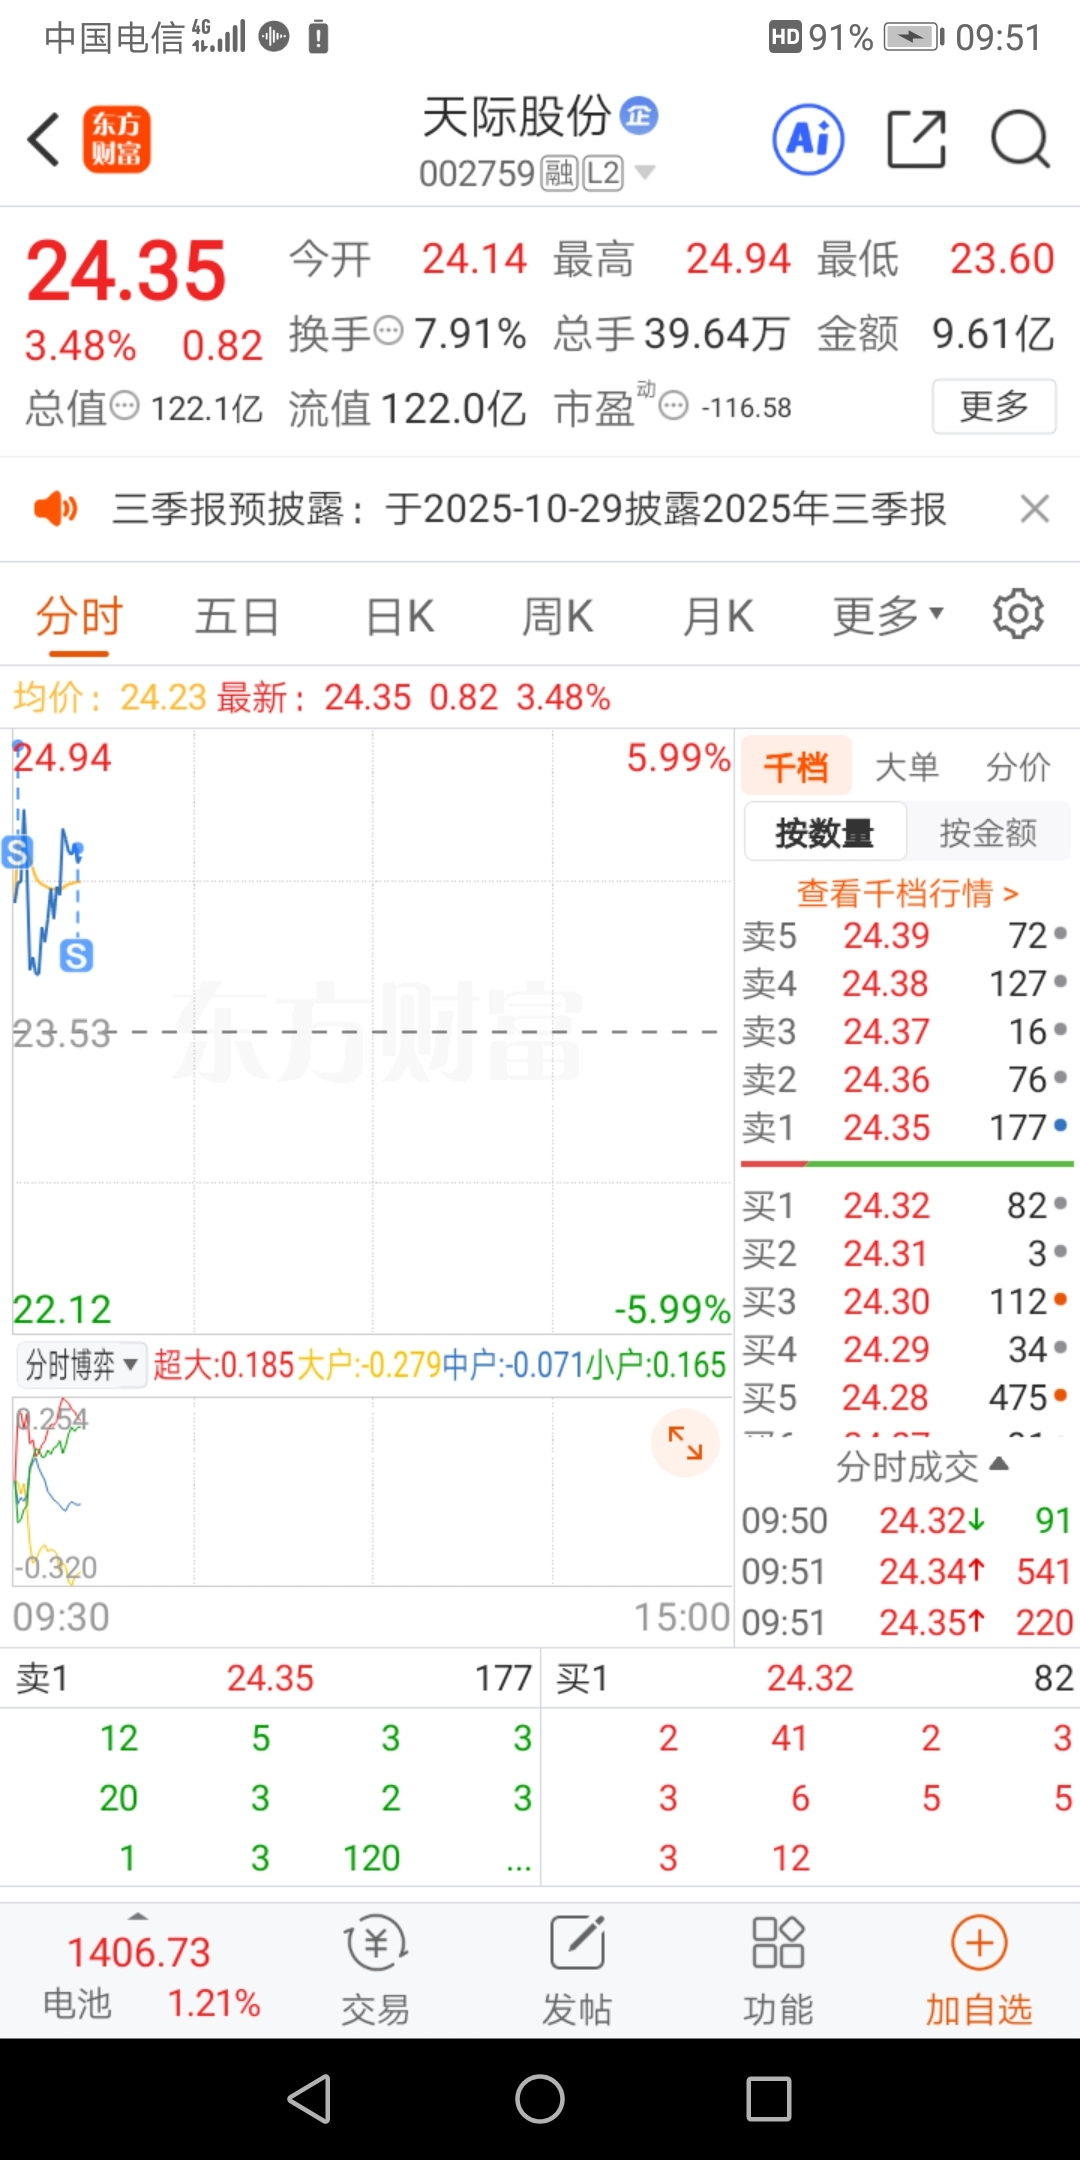Screen dimensions: 1080x2160
Task: Tap the lower S marker near 23.6
Action: tap(76, 956)
